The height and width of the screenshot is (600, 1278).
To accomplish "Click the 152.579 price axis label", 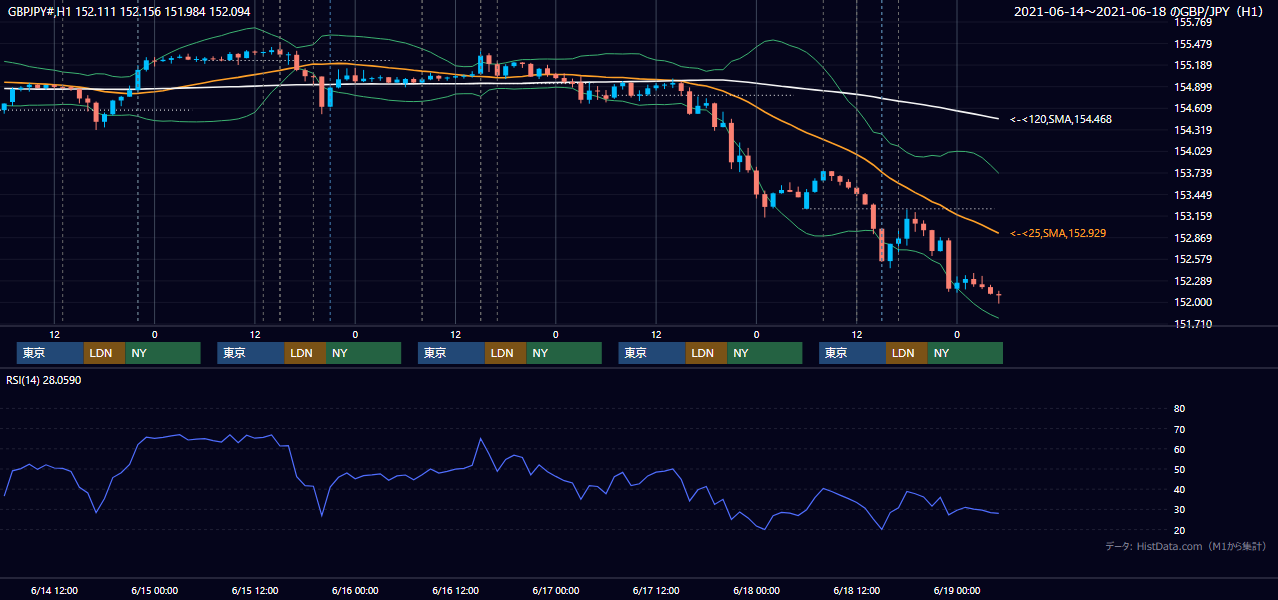I will tap(1192, 259).
